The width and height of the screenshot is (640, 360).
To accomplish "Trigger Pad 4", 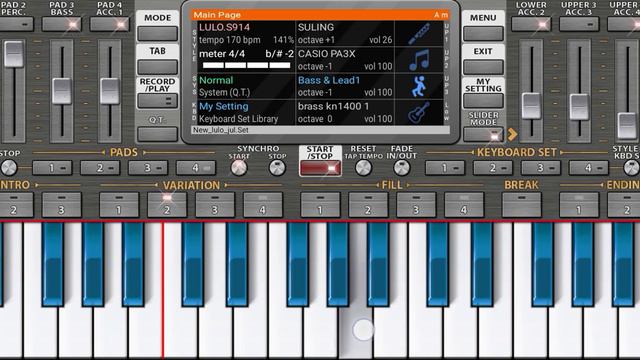I will (x=196, y=168).
